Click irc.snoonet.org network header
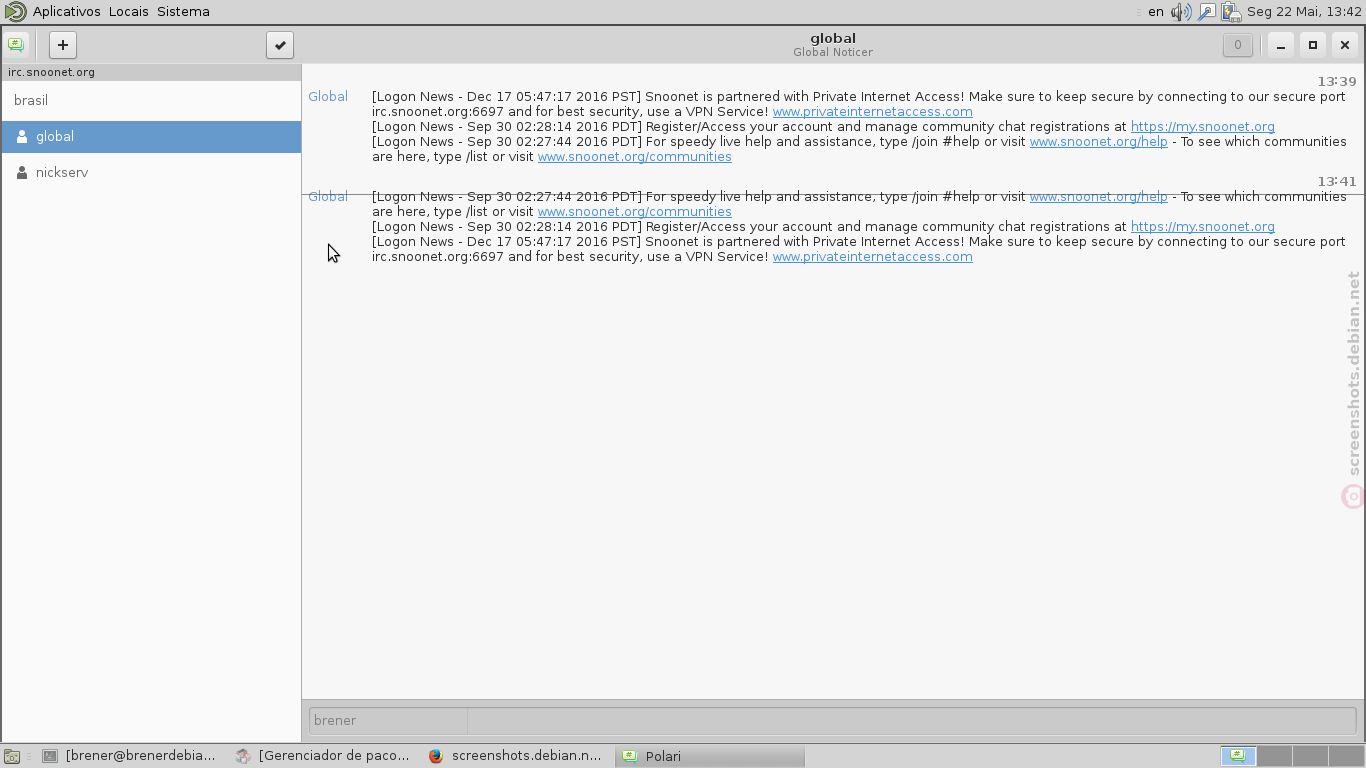This screenshot has height=768, width=1366. [x=151, y=72]
